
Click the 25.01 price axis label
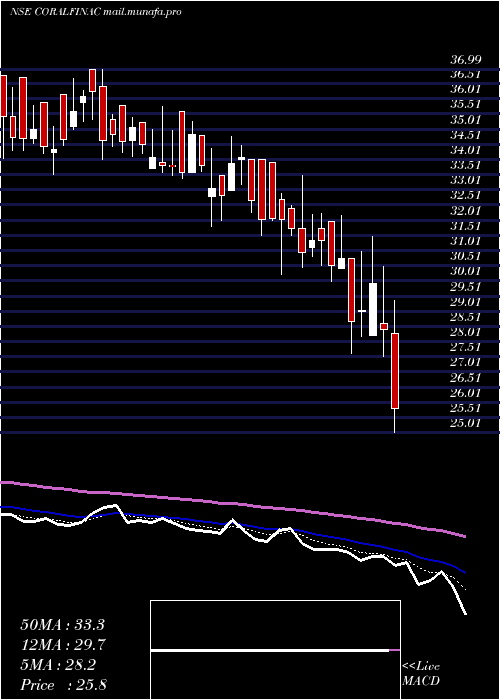tap(464, 423)
